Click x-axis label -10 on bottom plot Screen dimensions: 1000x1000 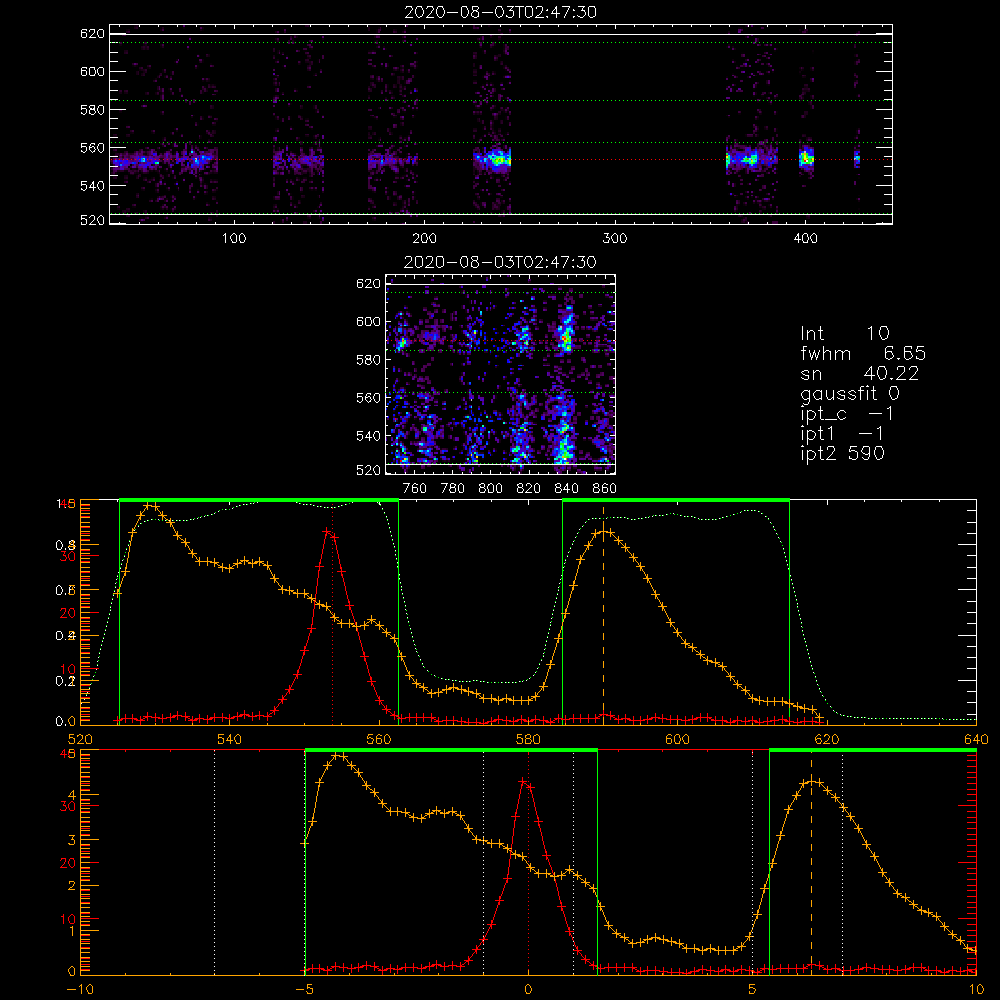pos(80,989)
